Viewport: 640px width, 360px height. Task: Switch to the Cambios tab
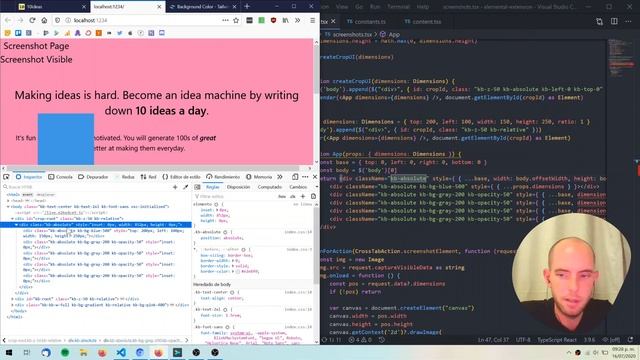(x=298, y=187)
